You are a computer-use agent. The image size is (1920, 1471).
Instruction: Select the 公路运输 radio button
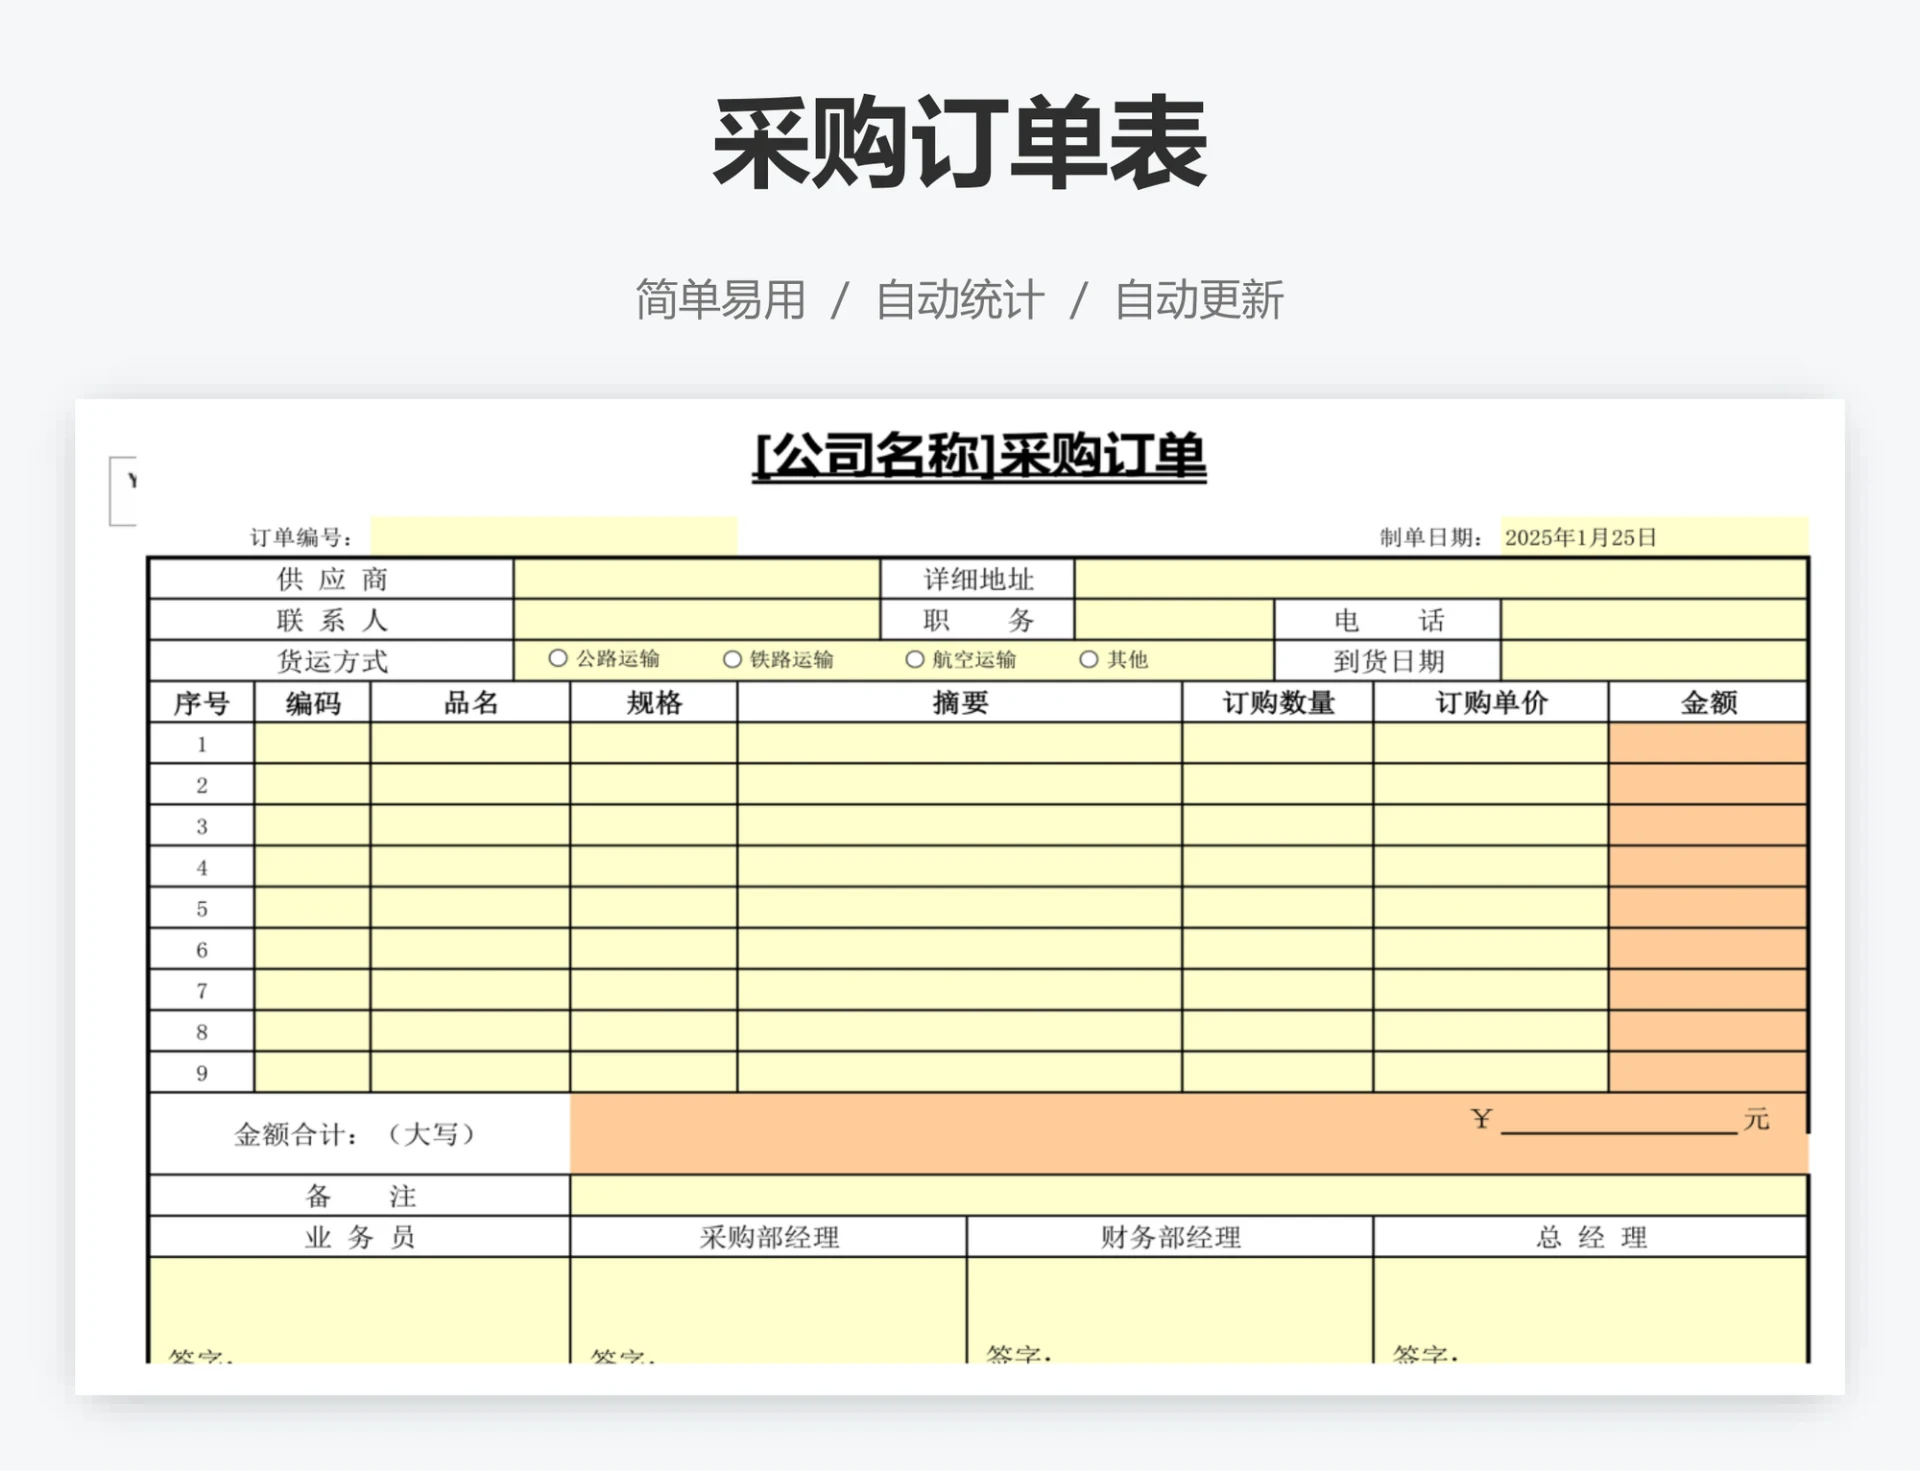pyautogui.click(x=556, y=659)
